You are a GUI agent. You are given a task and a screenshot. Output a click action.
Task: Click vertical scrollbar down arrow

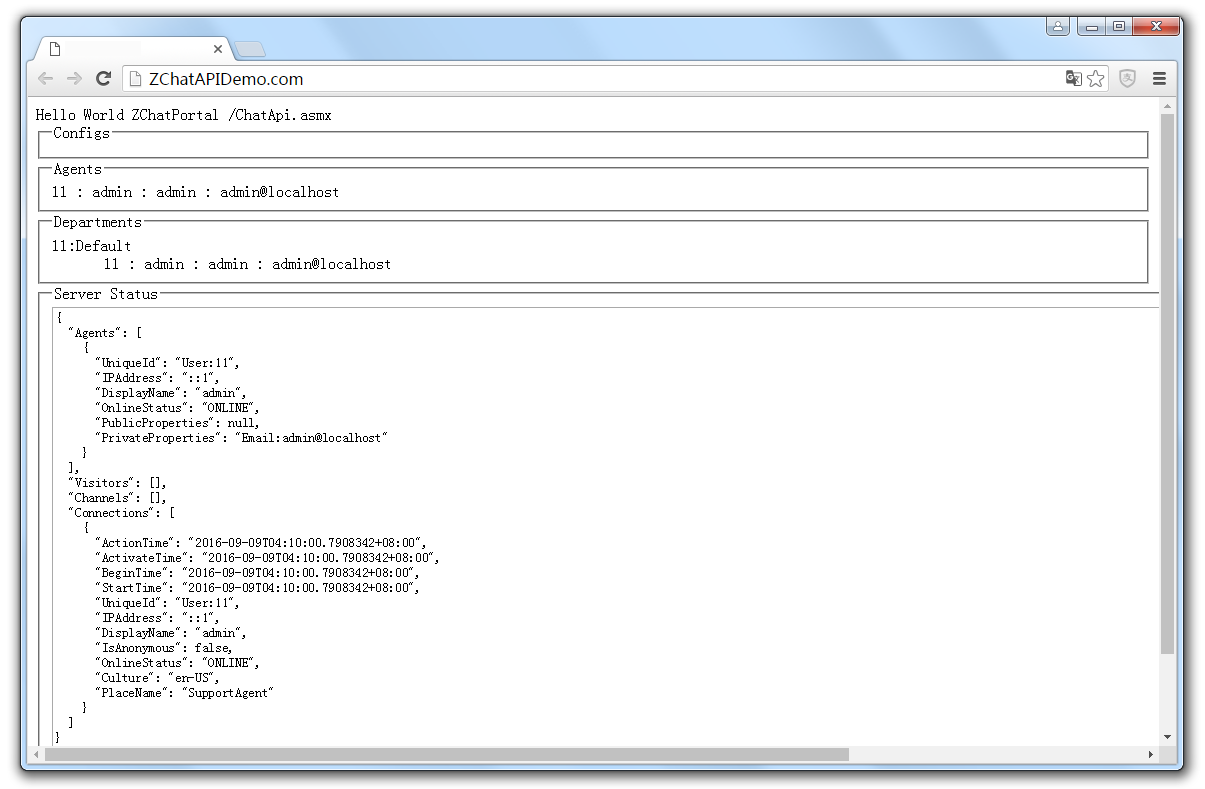pos(1167,738)
